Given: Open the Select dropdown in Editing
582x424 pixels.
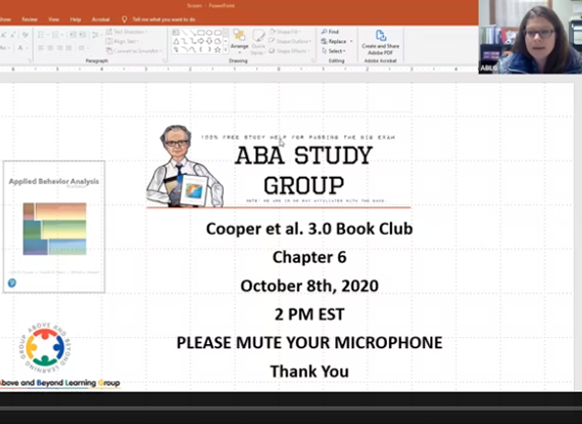Looking at the screenshot, I should pyautogui.click(x=334, y=51).
